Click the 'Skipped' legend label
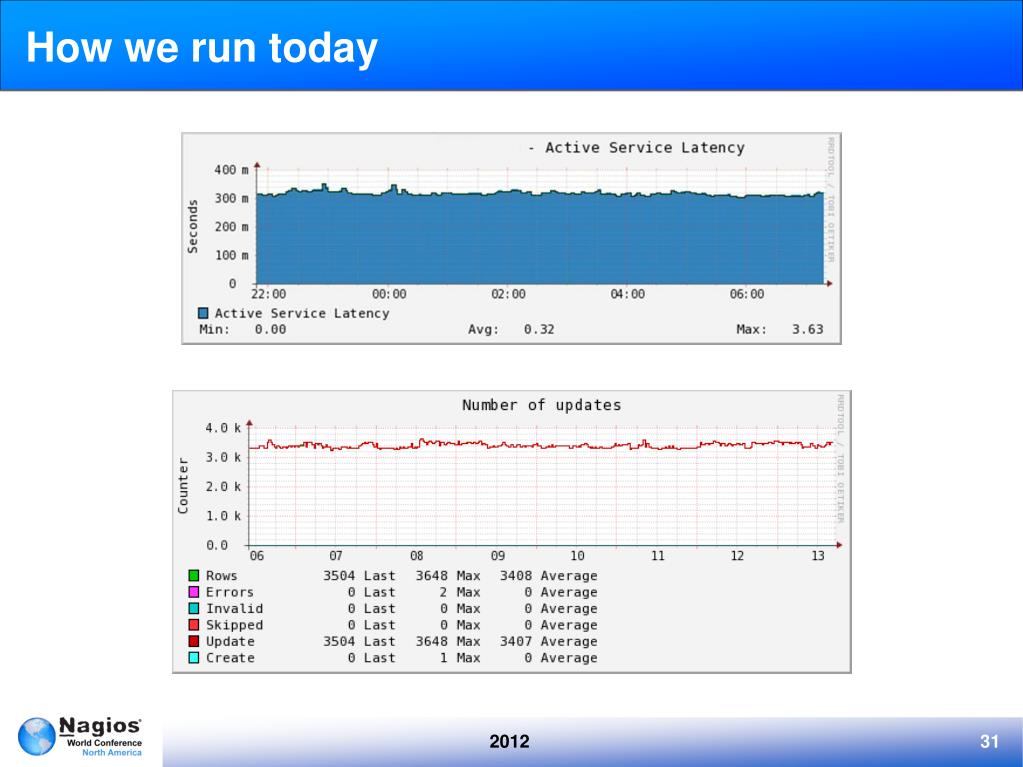 coord(235,625)
